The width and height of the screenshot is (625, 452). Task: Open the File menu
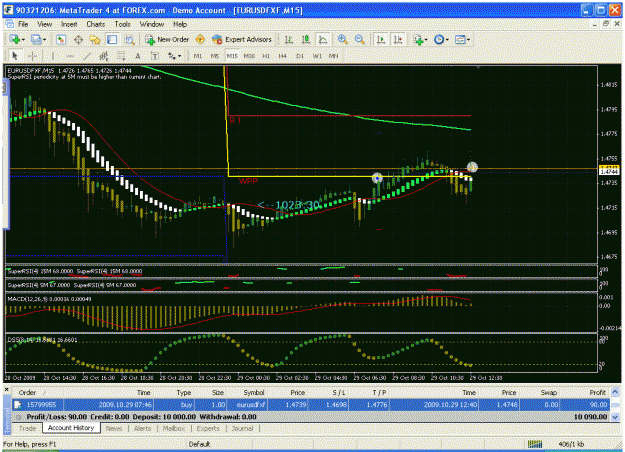pyautogui.click(x=23, y=24)
